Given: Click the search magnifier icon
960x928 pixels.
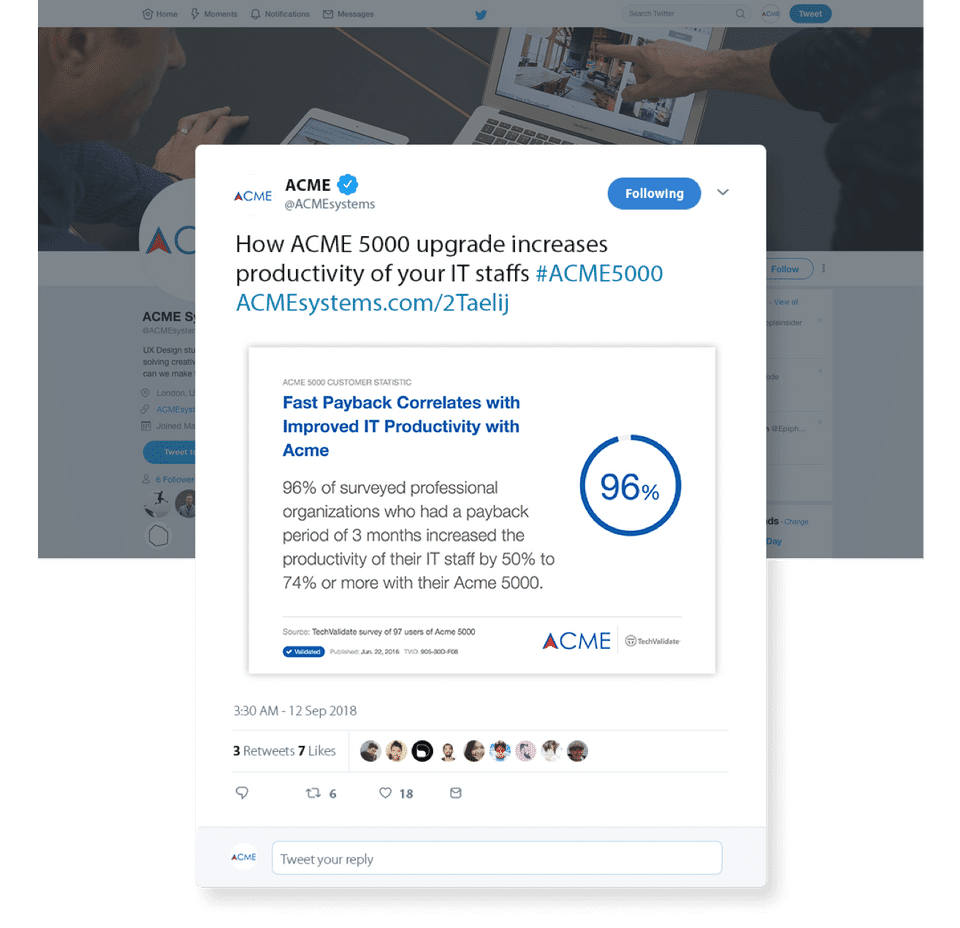Looking at the screenshot, I should [x=740, y=13].
